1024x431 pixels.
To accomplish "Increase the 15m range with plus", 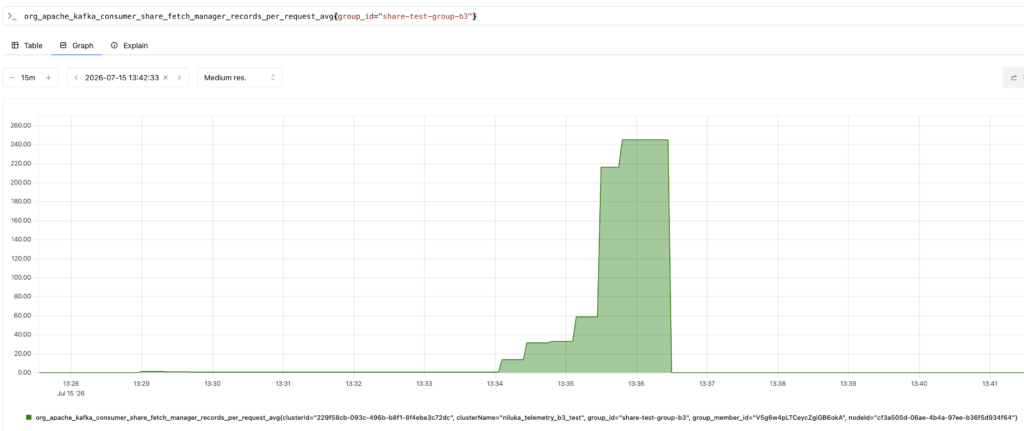I will coord(48,78).
